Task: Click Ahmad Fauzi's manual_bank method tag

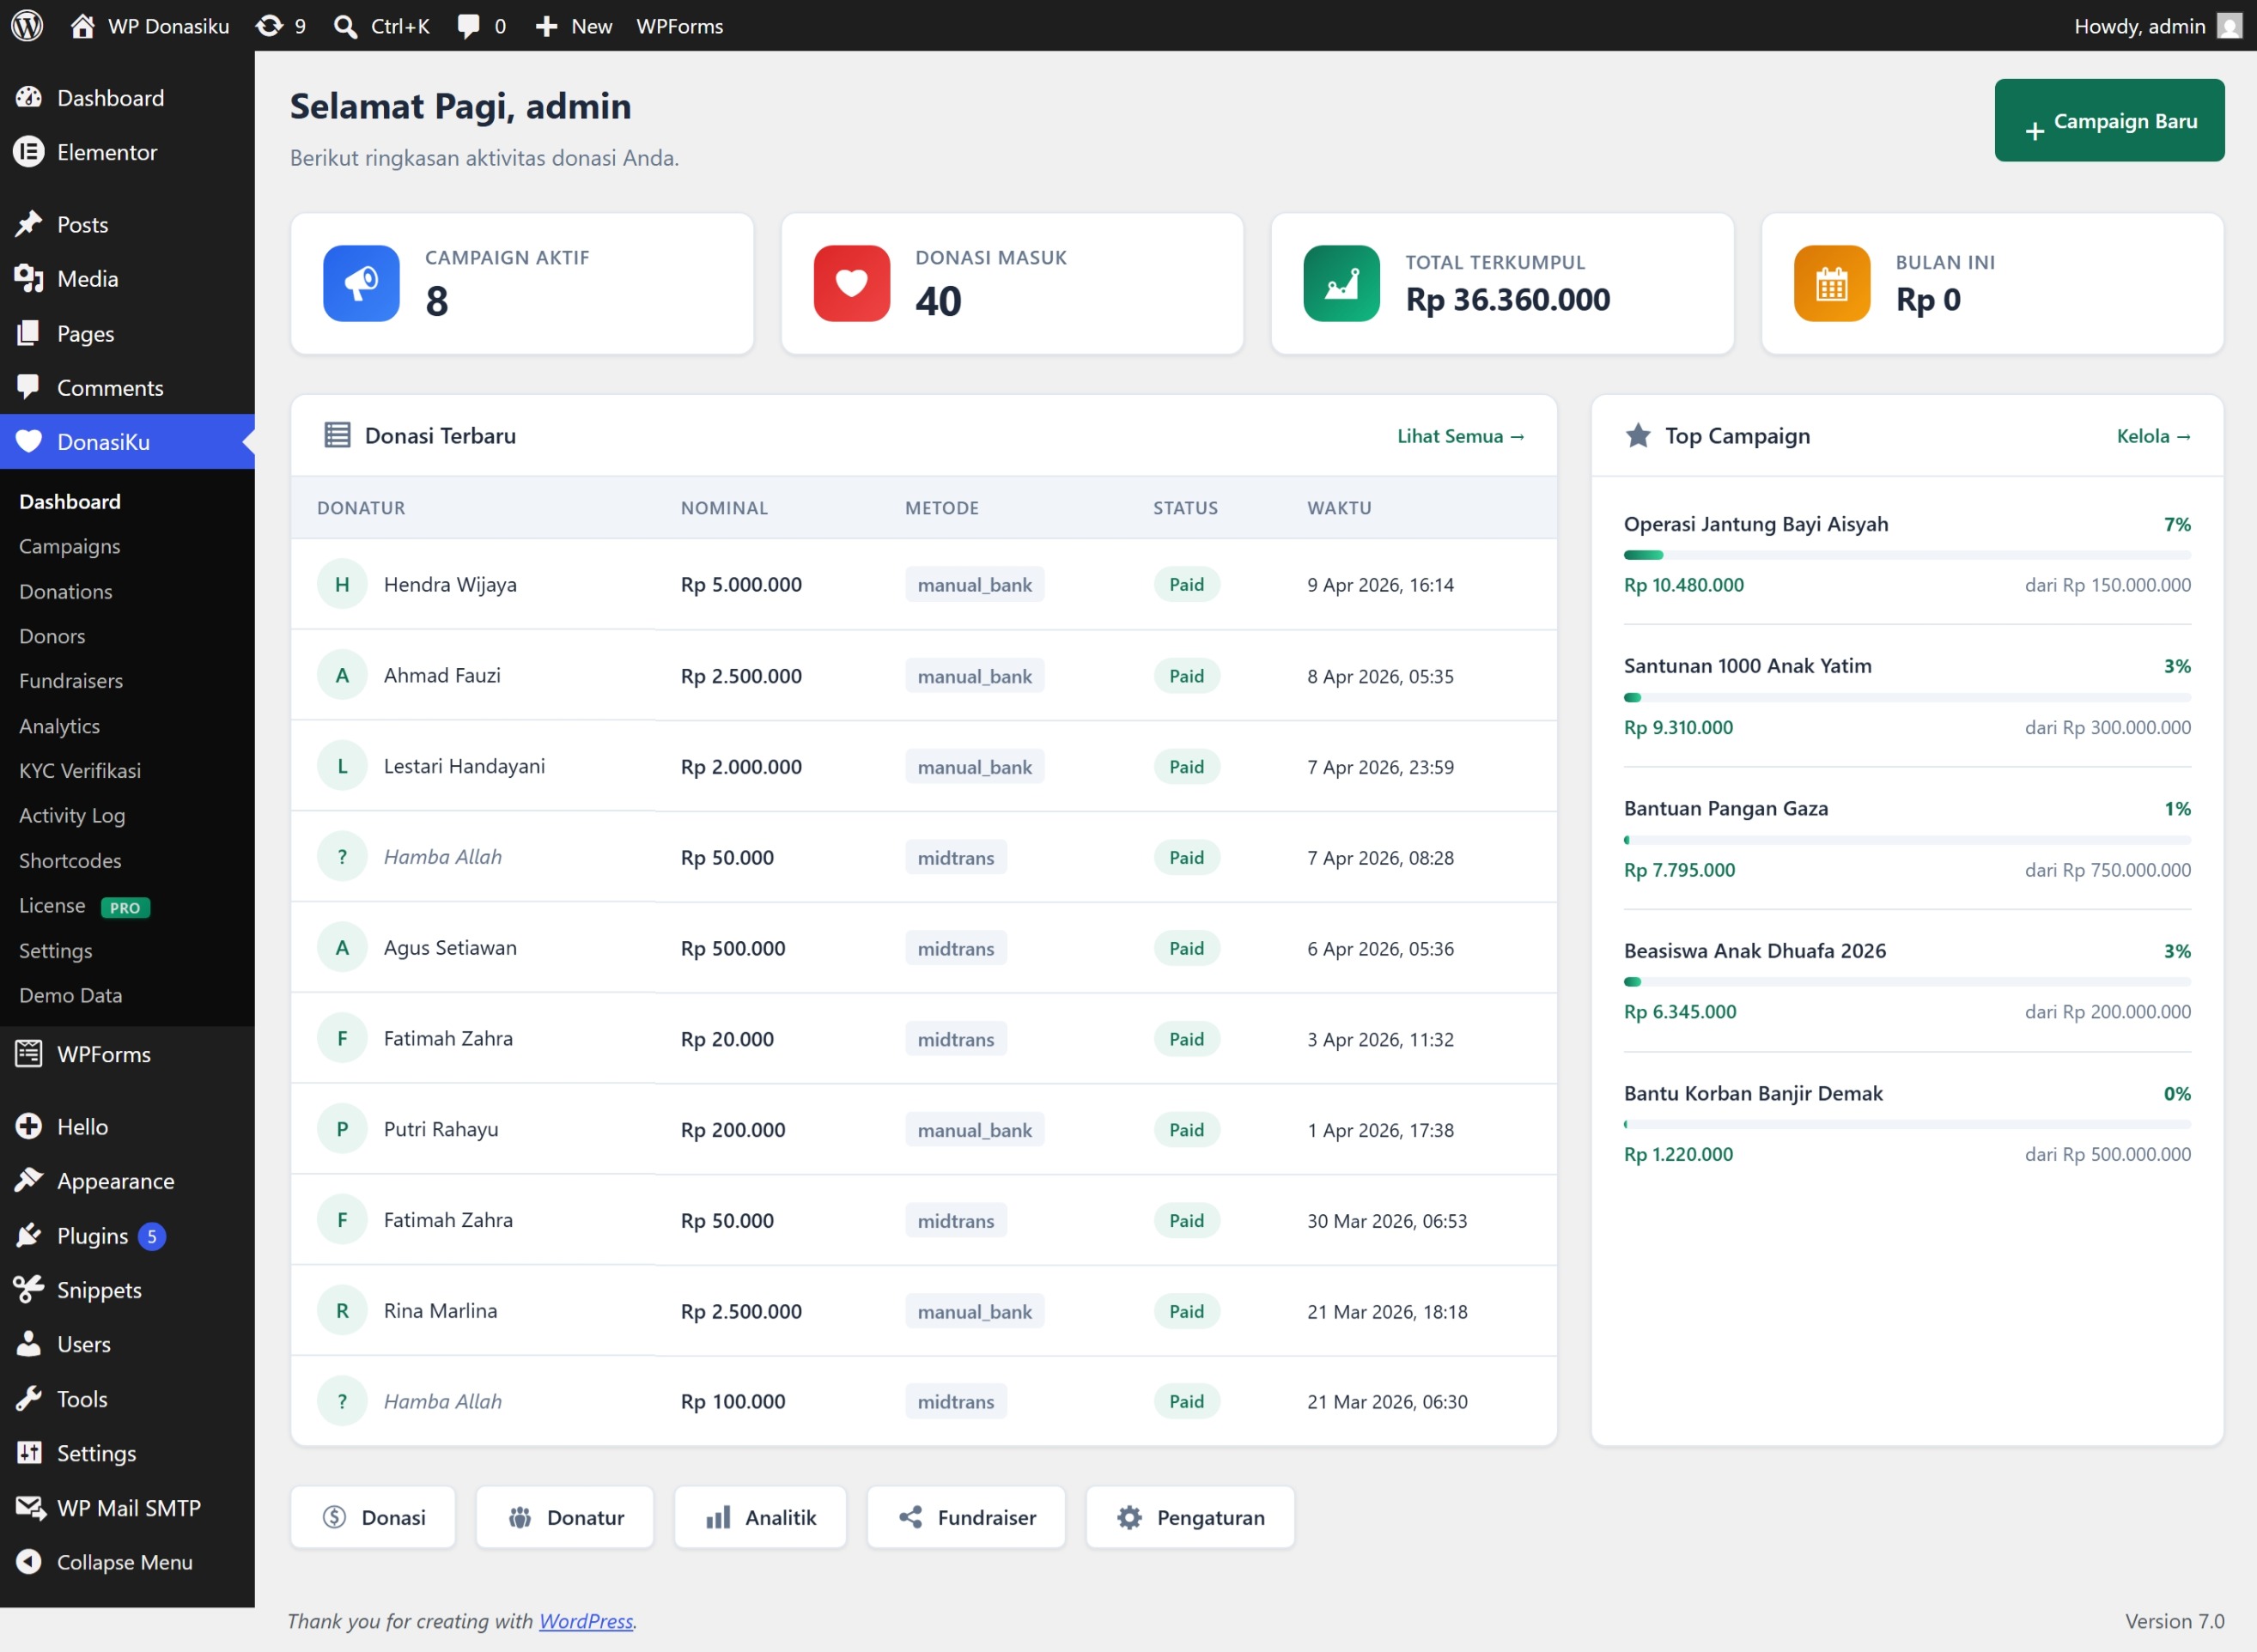Action: pos(975,676)
